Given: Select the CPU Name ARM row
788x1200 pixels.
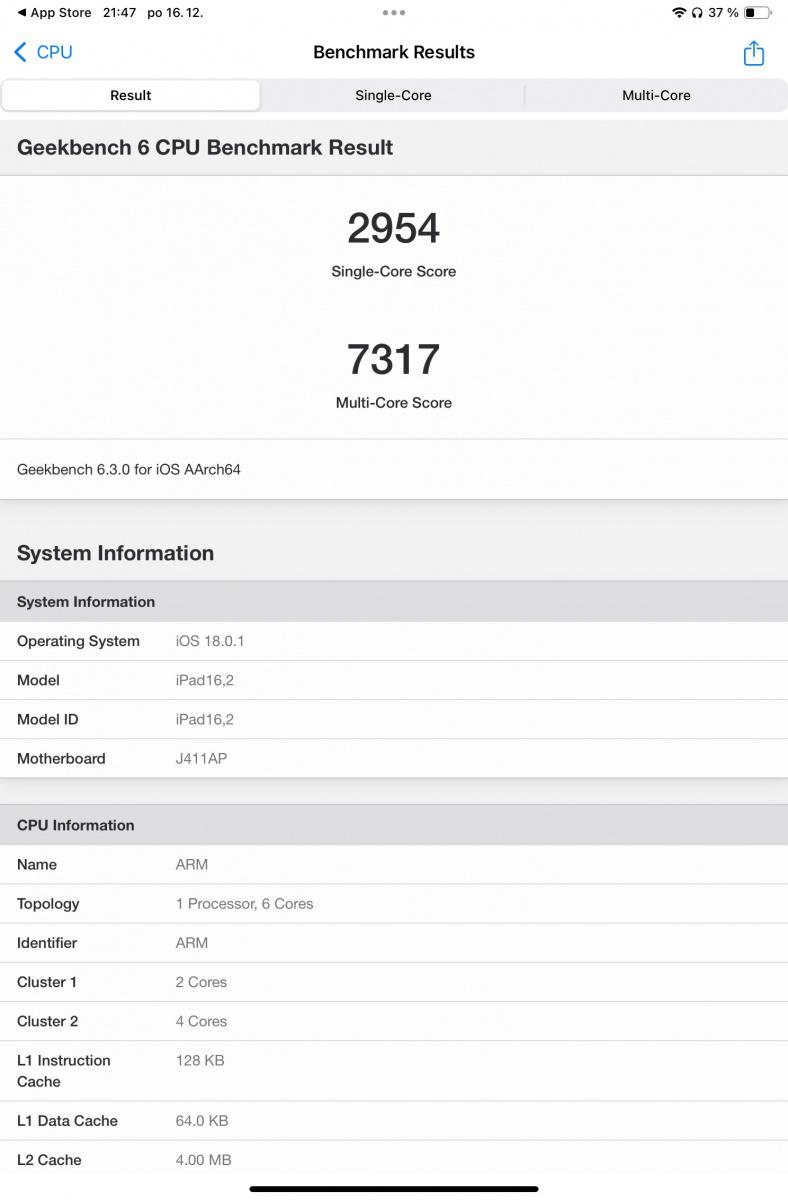Looking at the screenshot, I should (394, 864).
